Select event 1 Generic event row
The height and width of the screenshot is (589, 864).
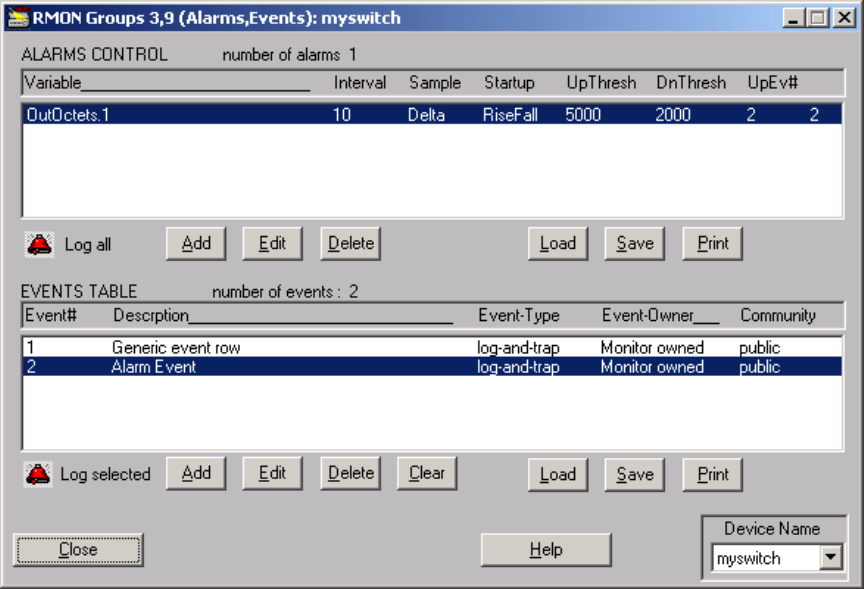click(433, 348)
